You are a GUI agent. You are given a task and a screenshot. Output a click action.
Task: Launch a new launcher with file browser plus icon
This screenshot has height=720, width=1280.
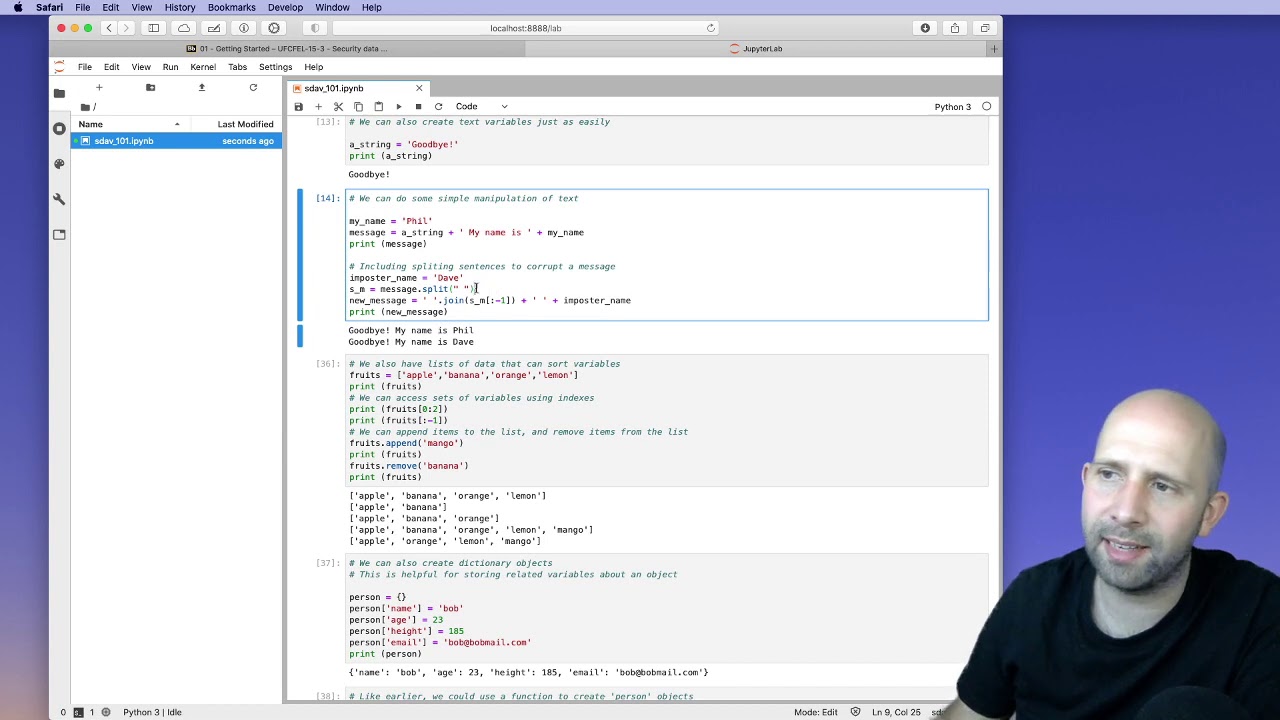tap(99, 88)
